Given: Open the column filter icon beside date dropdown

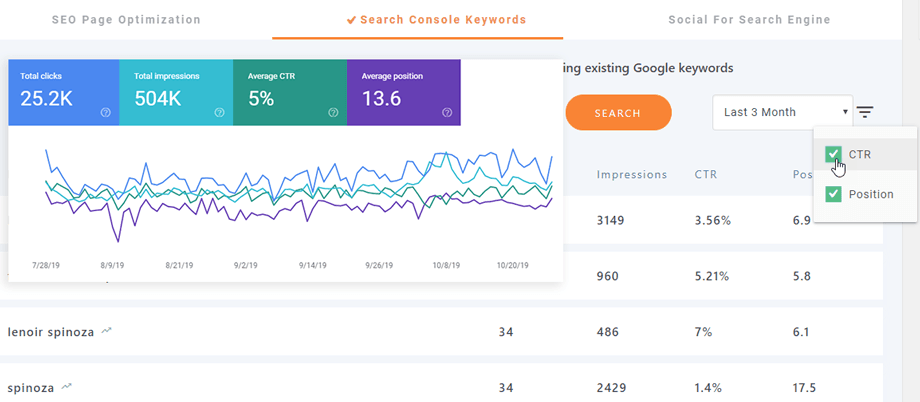Looking at the screenshot, I should [x=865, y=113].
